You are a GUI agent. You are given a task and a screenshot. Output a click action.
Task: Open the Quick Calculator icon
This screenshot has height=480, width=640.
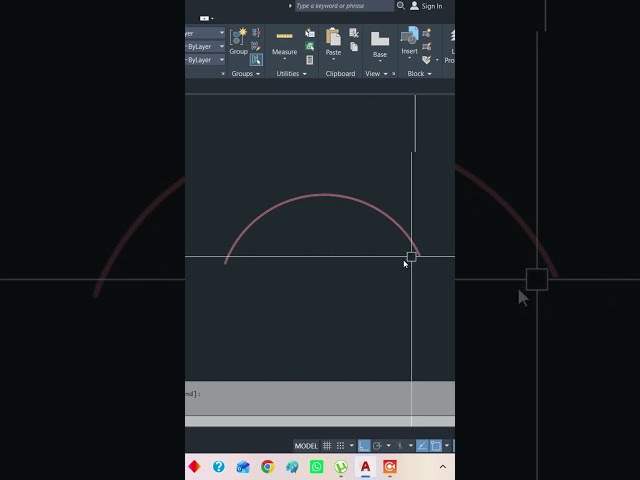click(310, 60)
